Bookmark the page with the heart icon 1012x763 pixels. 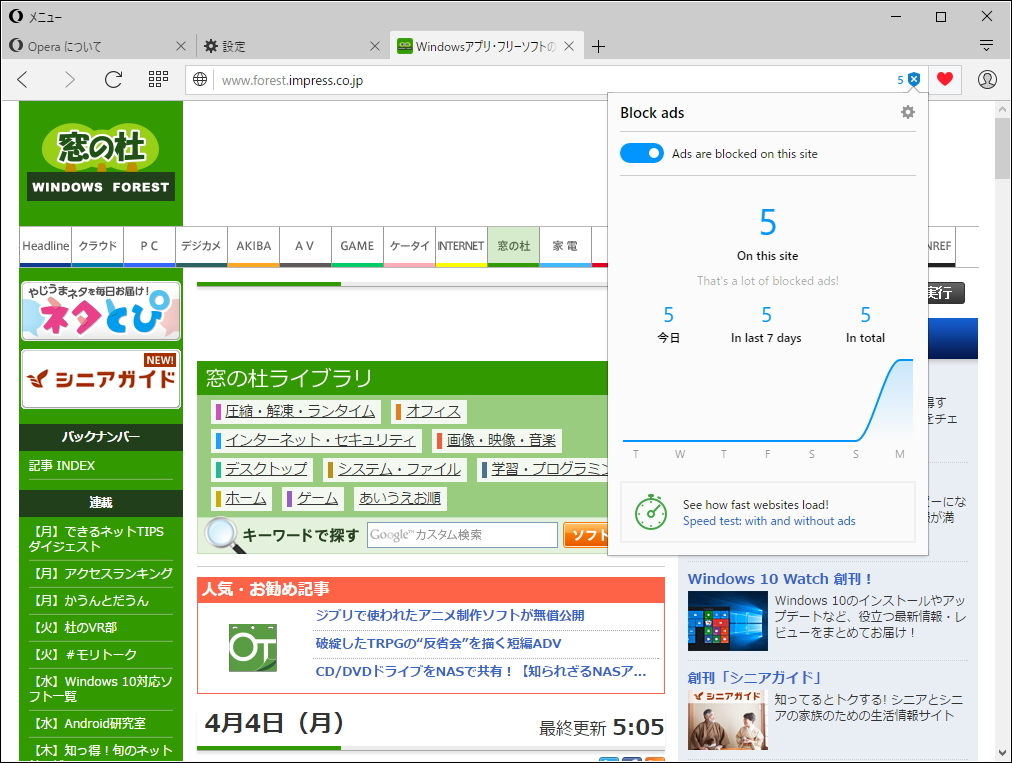point(945,79)
